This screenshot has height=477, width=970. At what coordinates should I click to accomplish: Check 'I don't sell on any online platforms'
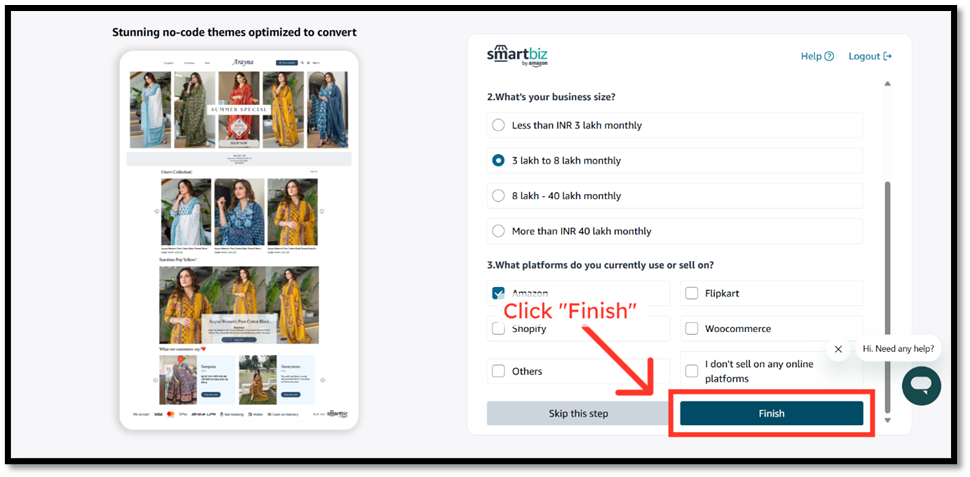click(692, 371)
